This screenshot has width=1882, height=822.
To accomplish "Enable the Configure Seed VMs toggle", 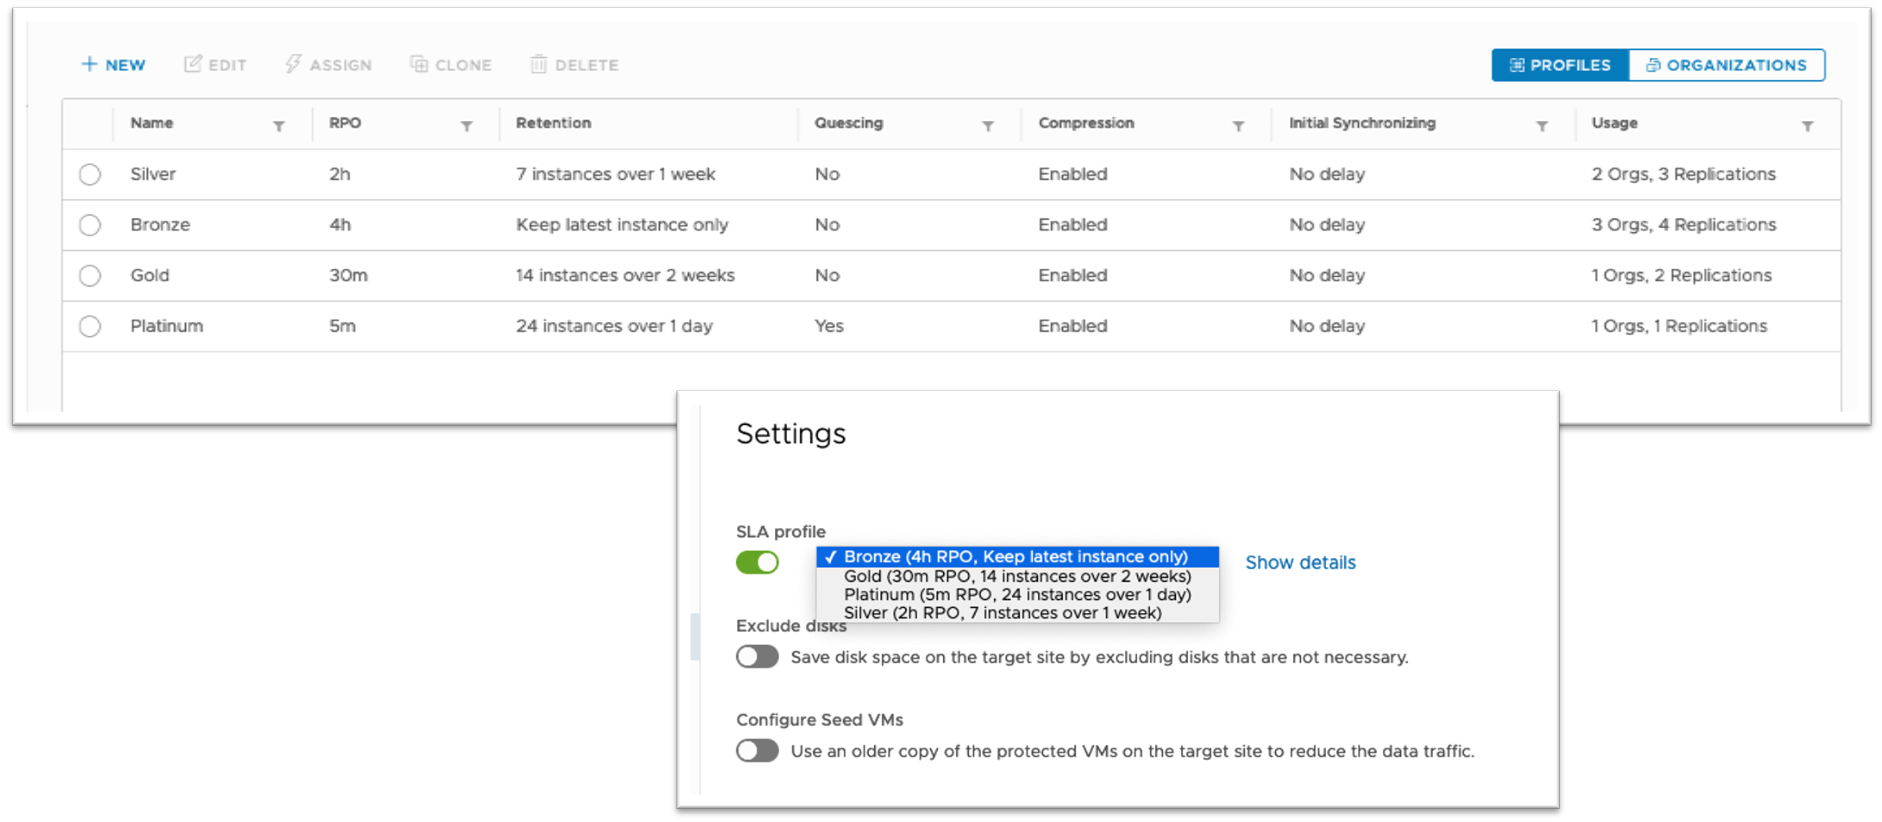I will coord(757,751).
